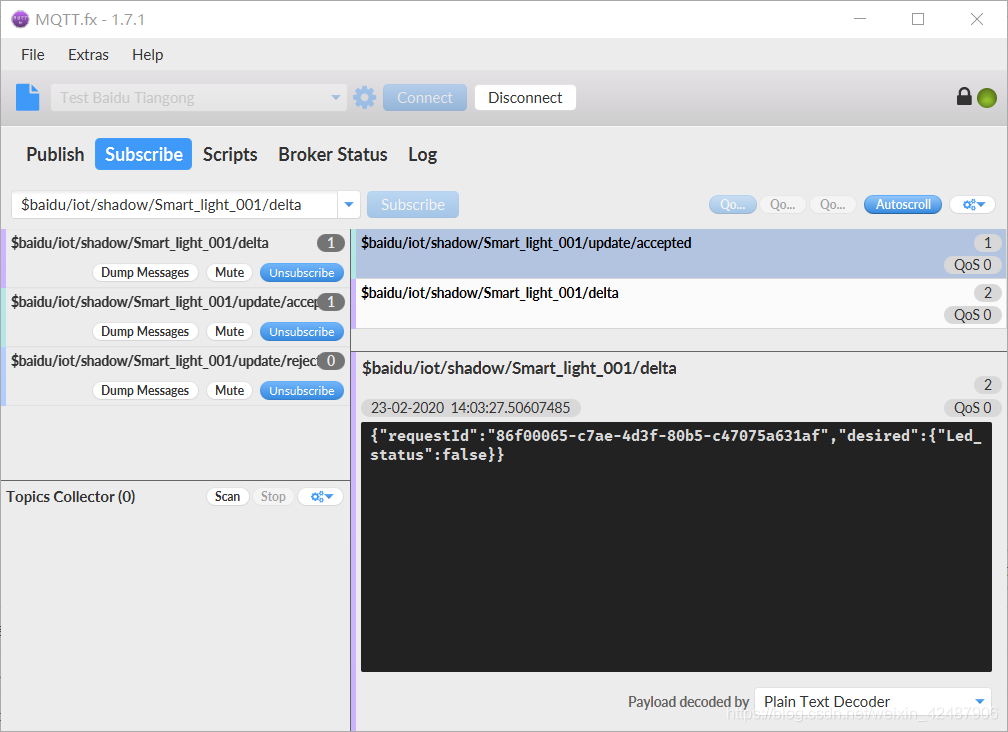Open Topics Collector gear options
The image size is (1008, 732).
[x=321, y=496]
